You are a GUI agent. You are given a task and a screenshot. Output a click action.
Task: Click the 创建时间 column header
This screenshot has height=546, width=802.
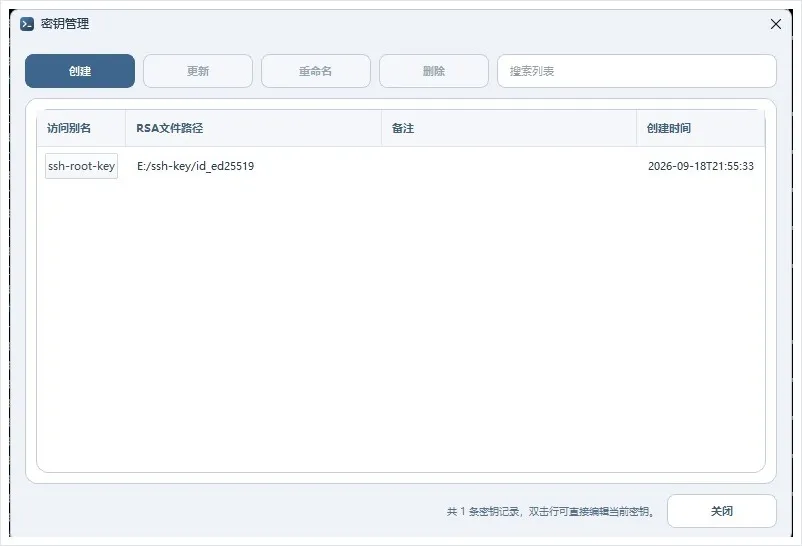pos(701,128)
